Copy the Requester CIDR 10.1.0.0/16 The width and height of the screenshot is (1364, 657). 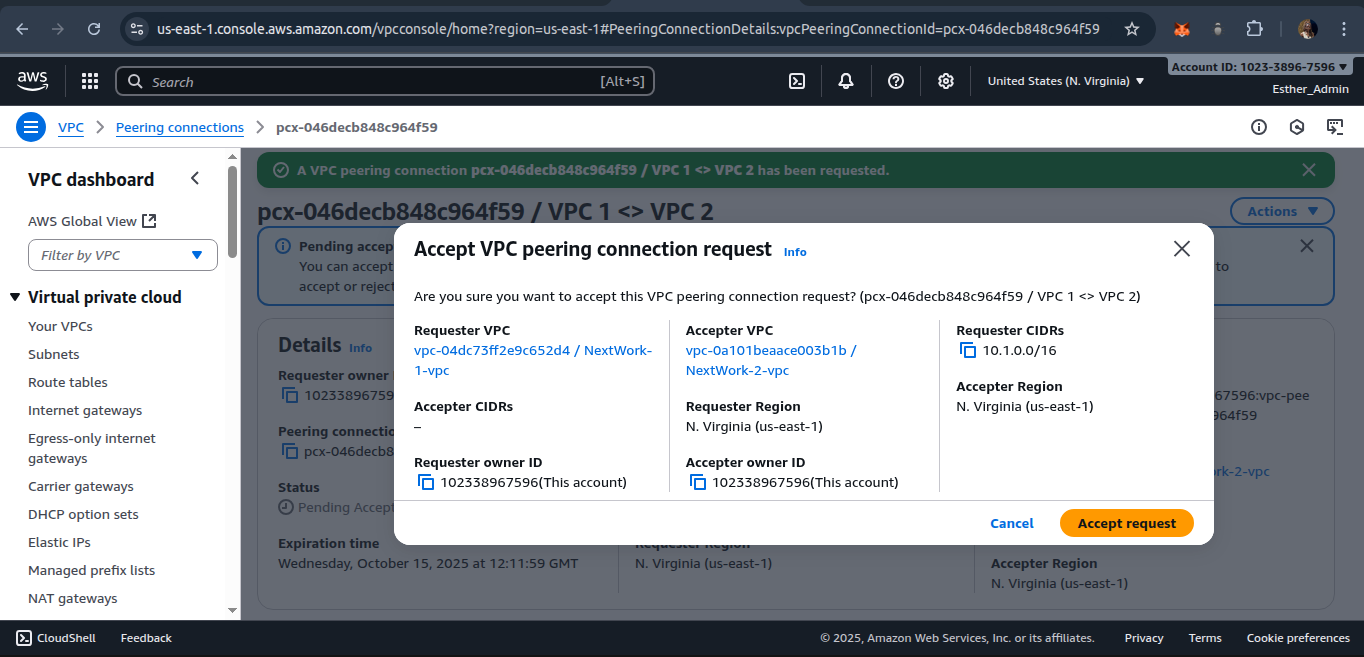click(x=967, y=350)
